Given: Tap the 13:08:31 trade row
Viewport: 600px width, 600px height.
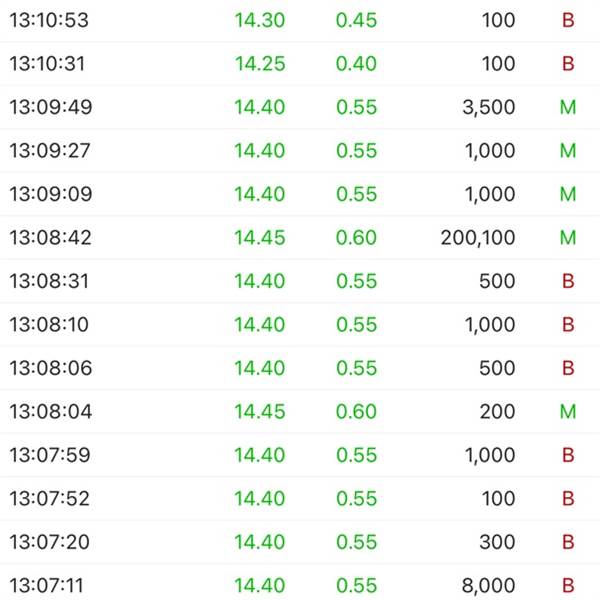Looking at the screenshot, I should tap(300, 281).
